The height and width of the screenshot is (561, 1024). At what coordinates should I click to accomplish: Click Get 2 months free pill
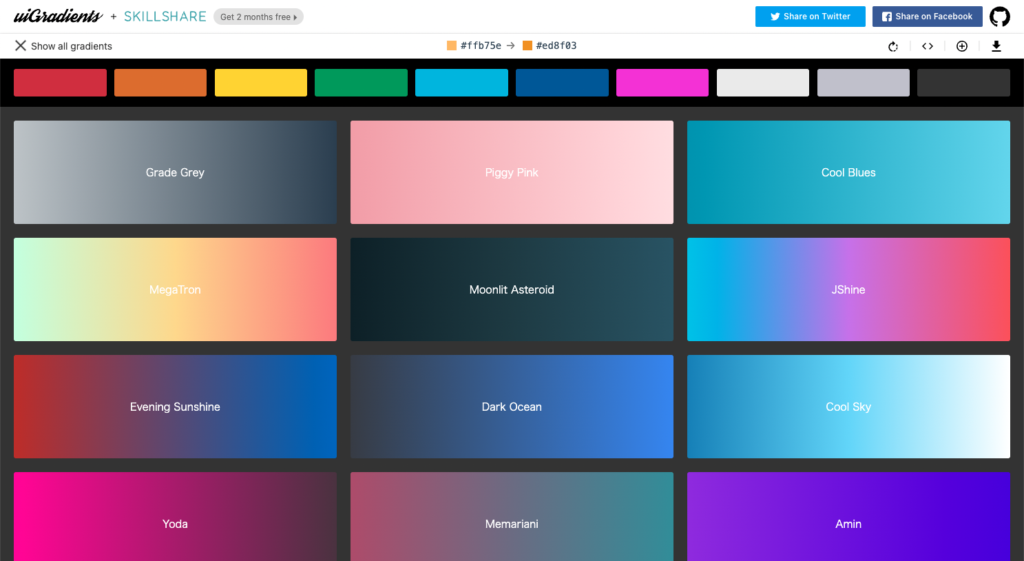259,17
